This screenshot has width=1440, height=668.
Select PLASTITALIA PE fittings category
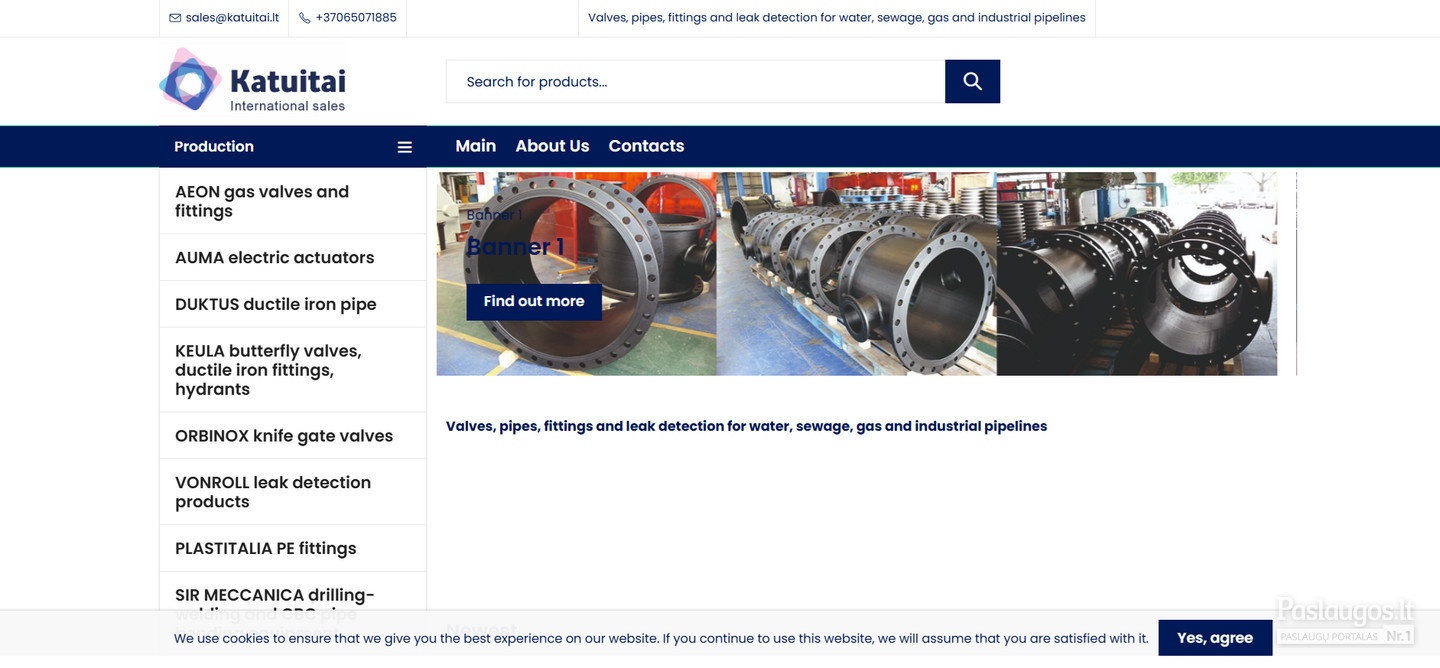pos(292,548)
